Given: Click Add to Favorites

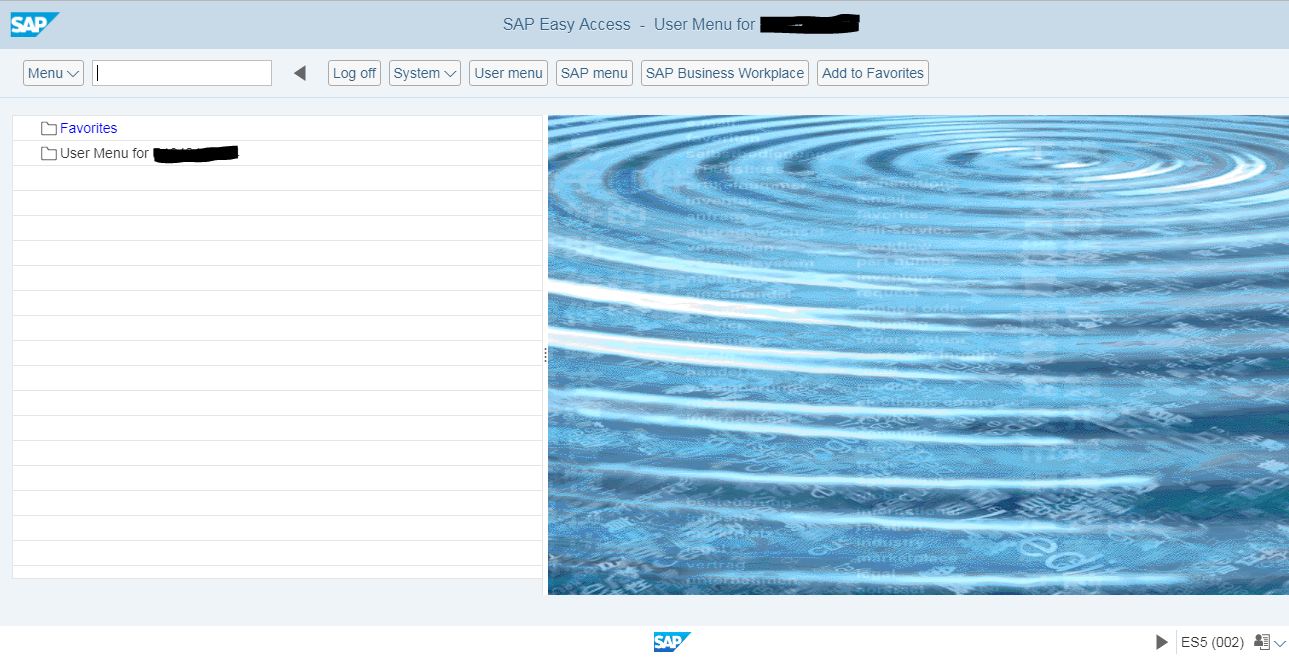Looking at the screenshot, I should [x=873, y=73].
